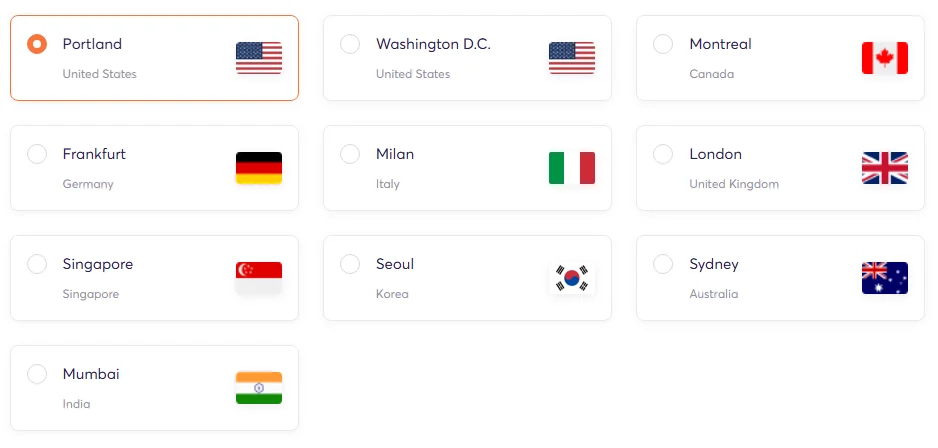Click the Singapore flag icon
Image resolution: width=938 pixels, height=448 pixels.
(x=258, y=278)
